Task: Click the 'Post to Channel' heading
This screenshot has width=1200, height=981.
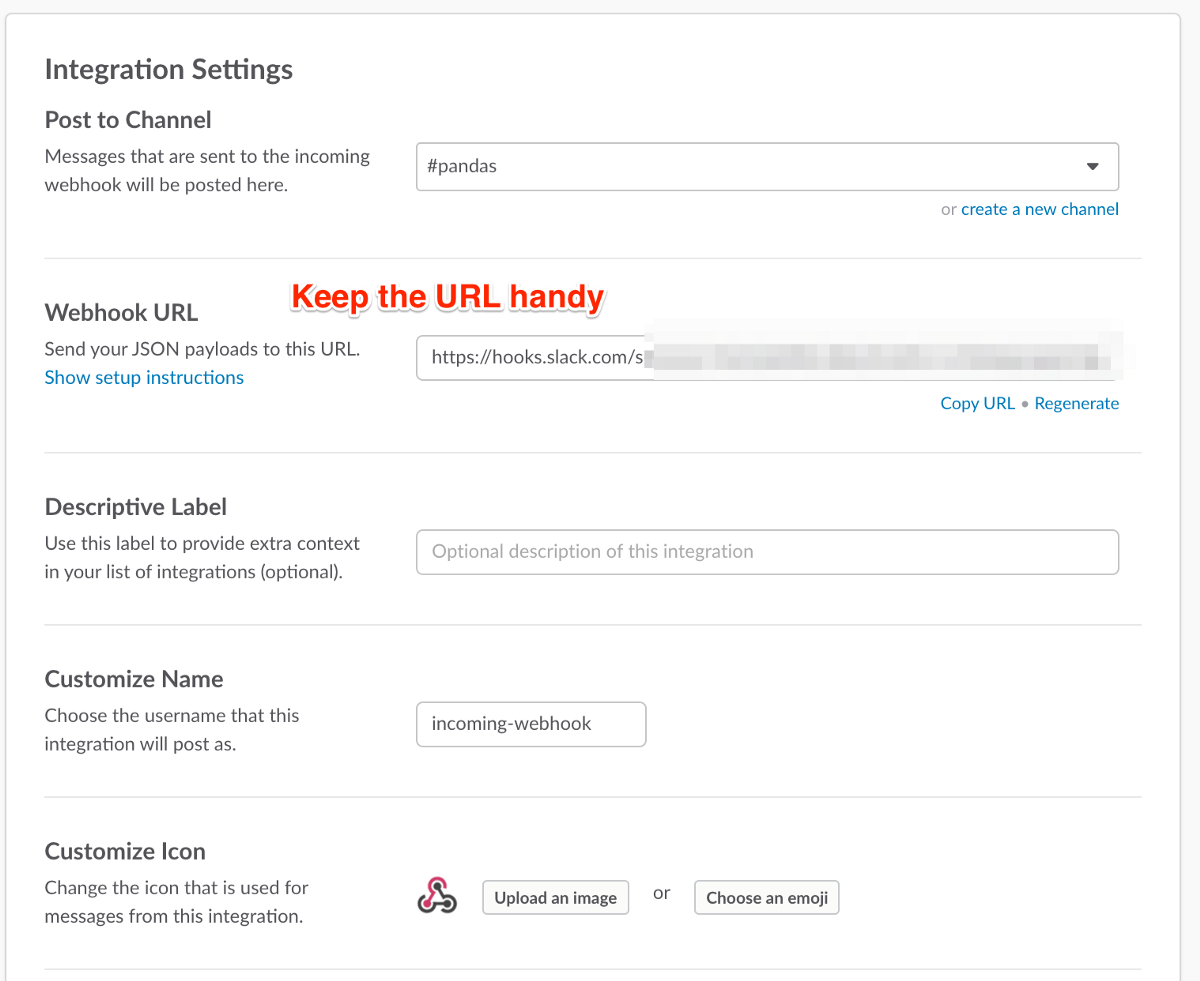Action: tap(128, 120)
